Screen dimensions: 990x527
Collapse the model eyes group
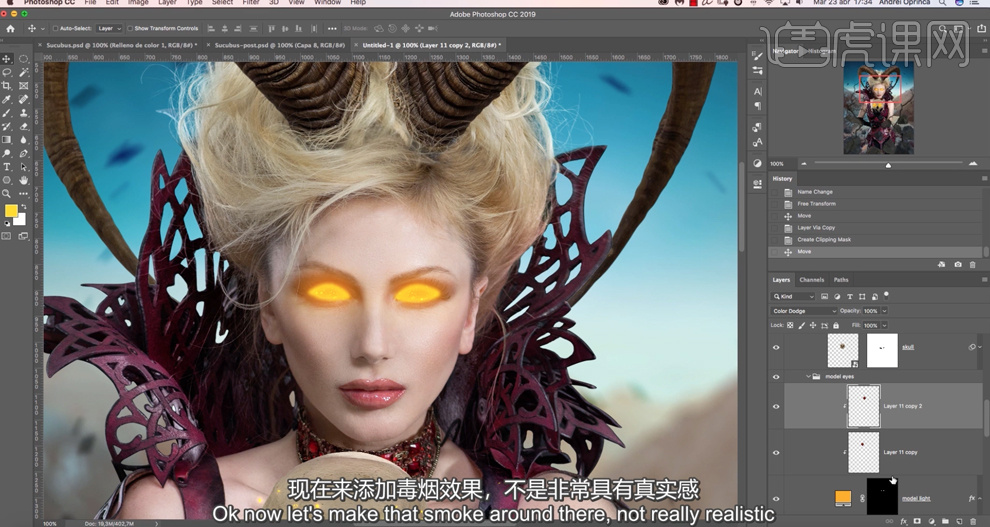pyautogui.click(x=808, y=377)
